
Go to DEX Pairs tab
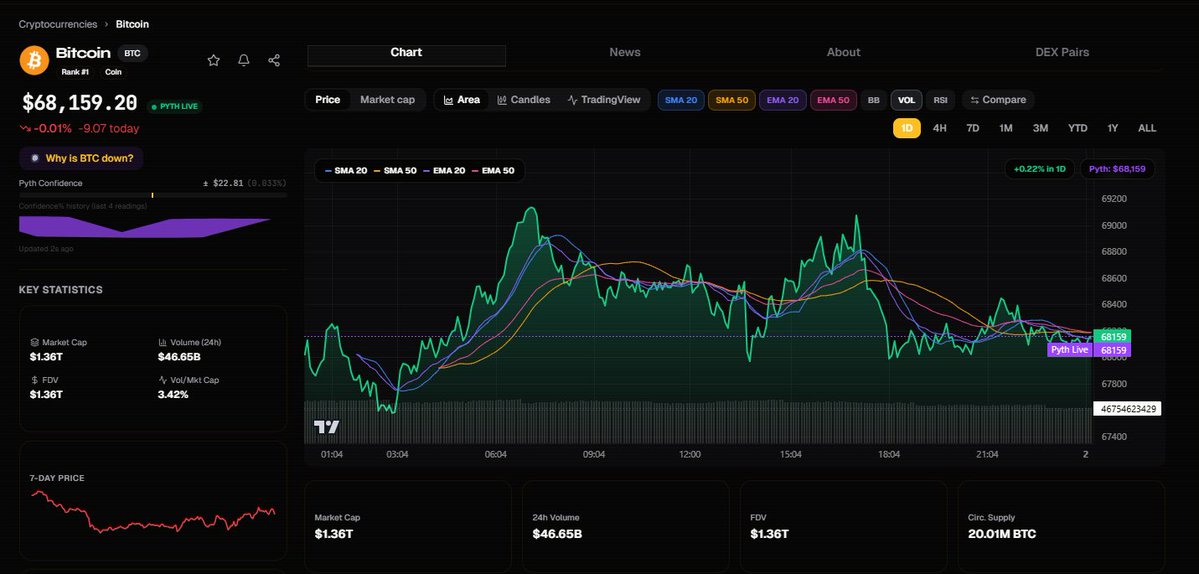(x=1062, y=53)
